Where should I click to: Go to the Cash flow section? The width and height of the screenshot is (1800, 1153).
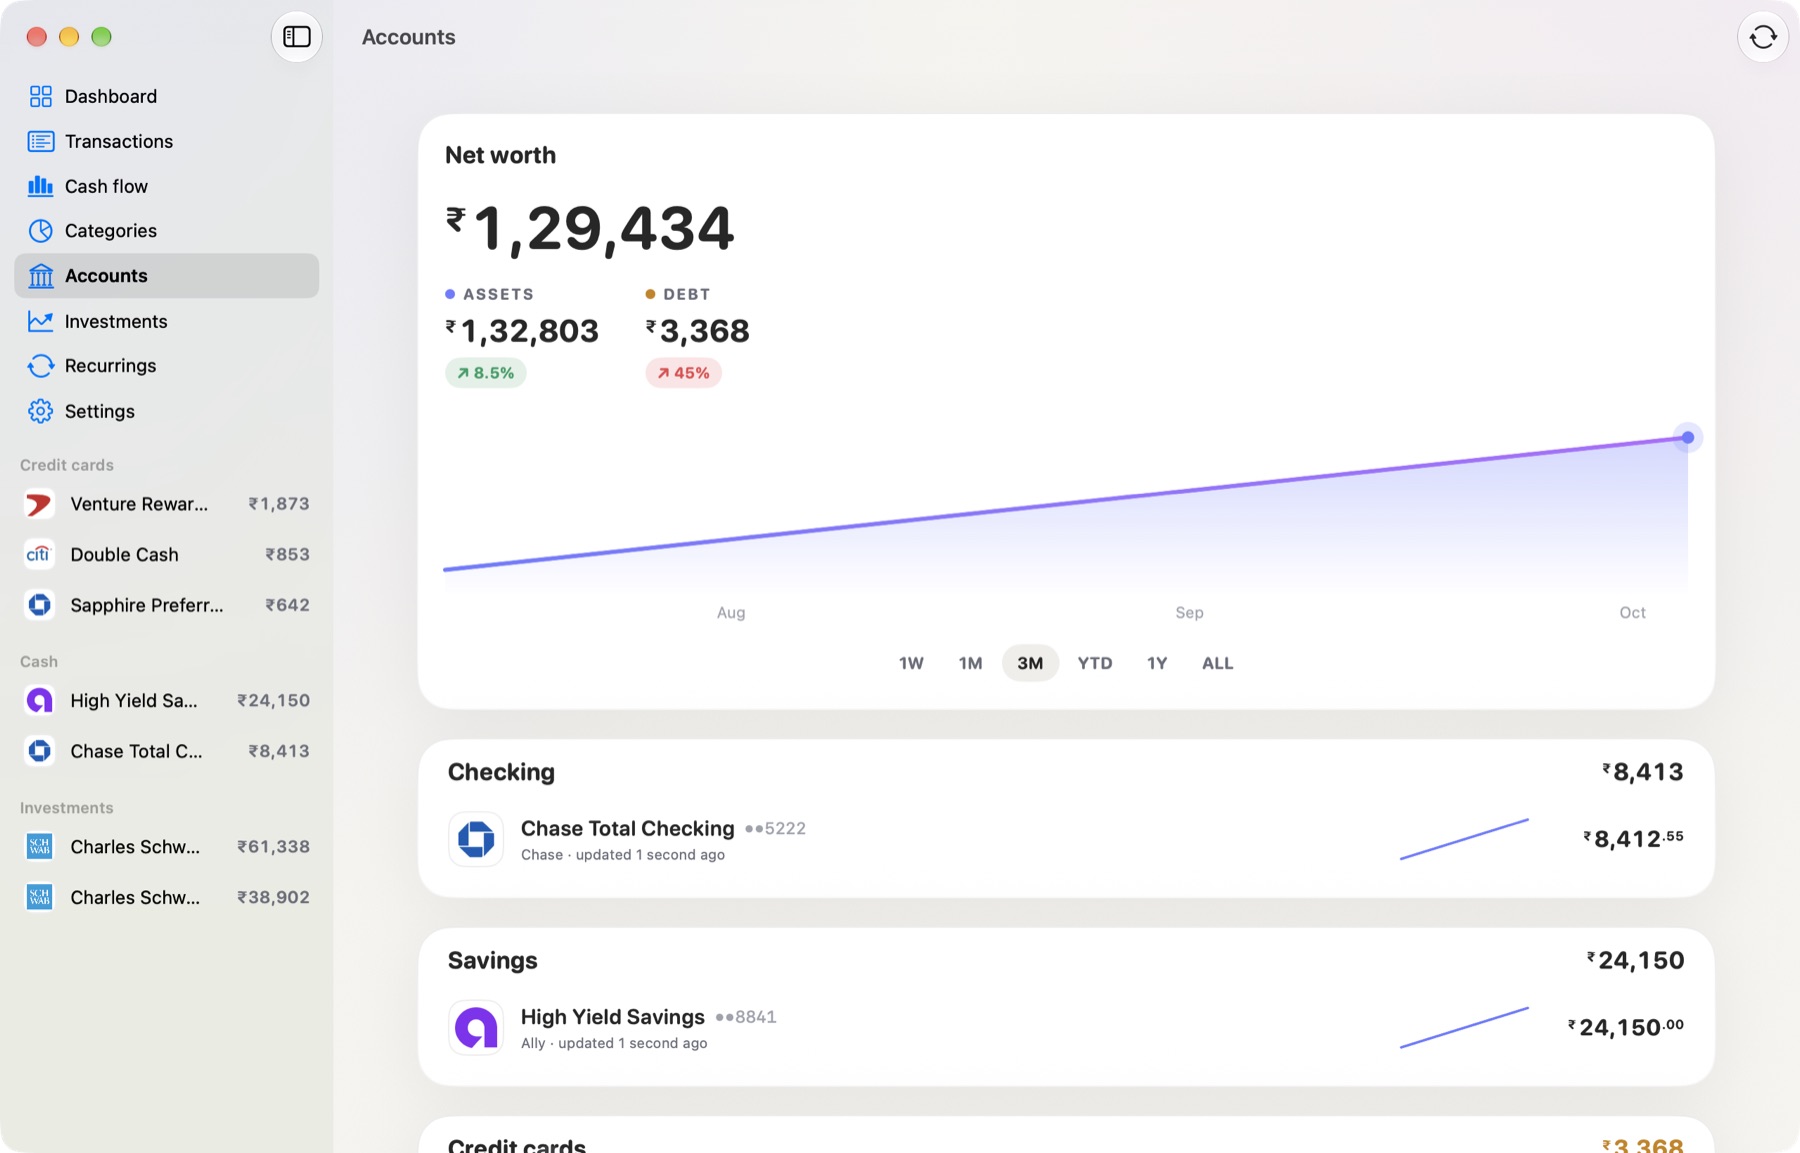[x=167, y=186]
